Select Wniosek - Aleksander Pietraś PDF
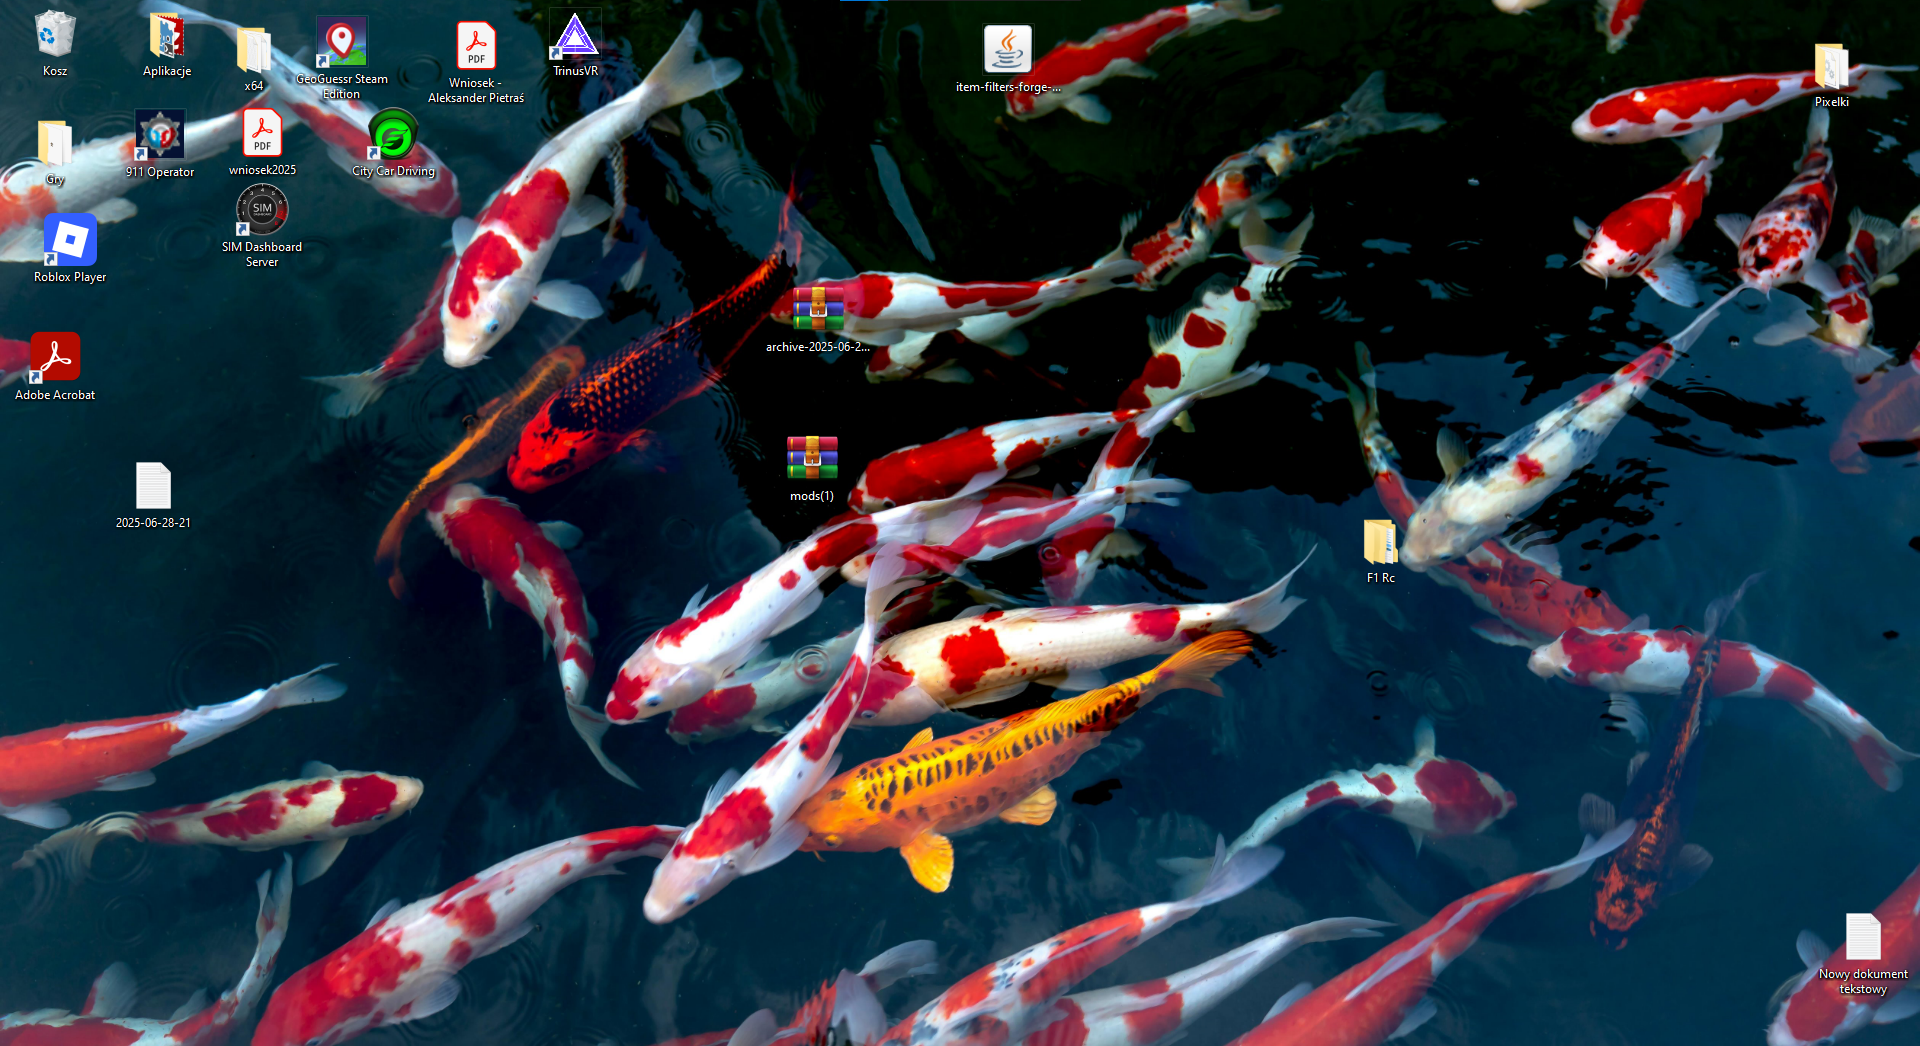The height and width of the screenshot is (1046, 1920). (x=476, y=46)
